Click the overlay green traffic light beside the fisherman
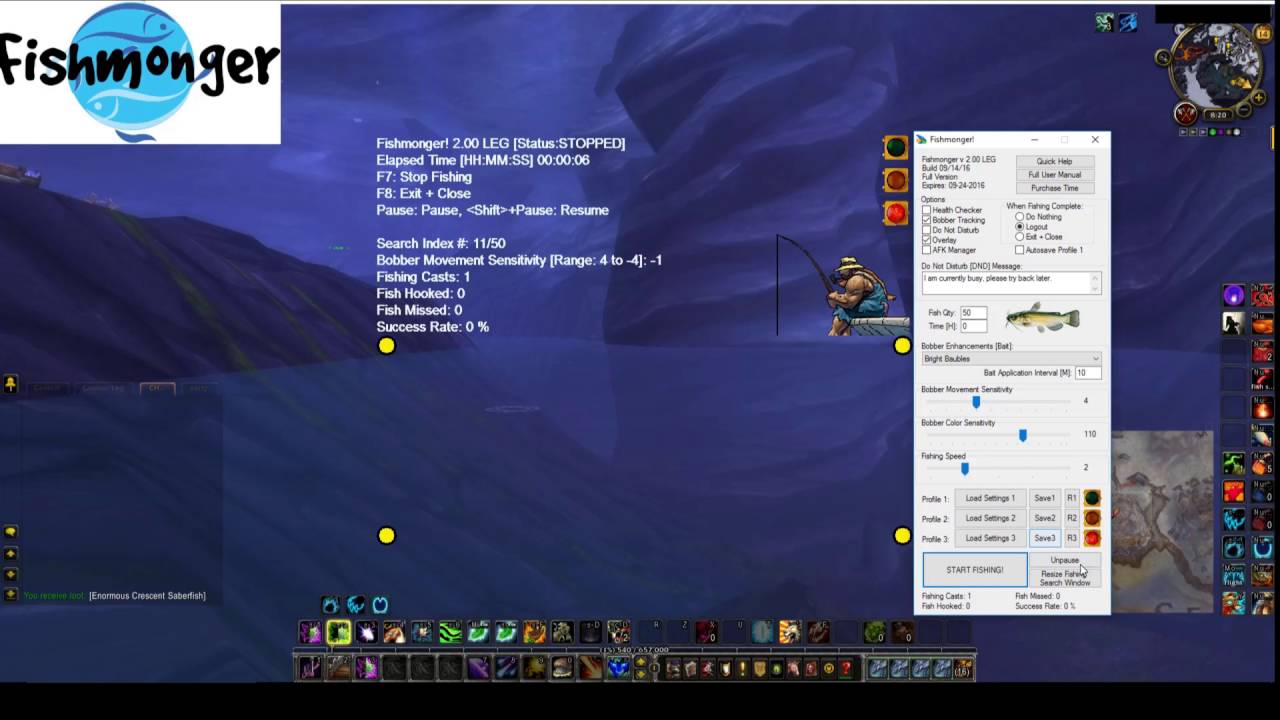 (895, 148)
